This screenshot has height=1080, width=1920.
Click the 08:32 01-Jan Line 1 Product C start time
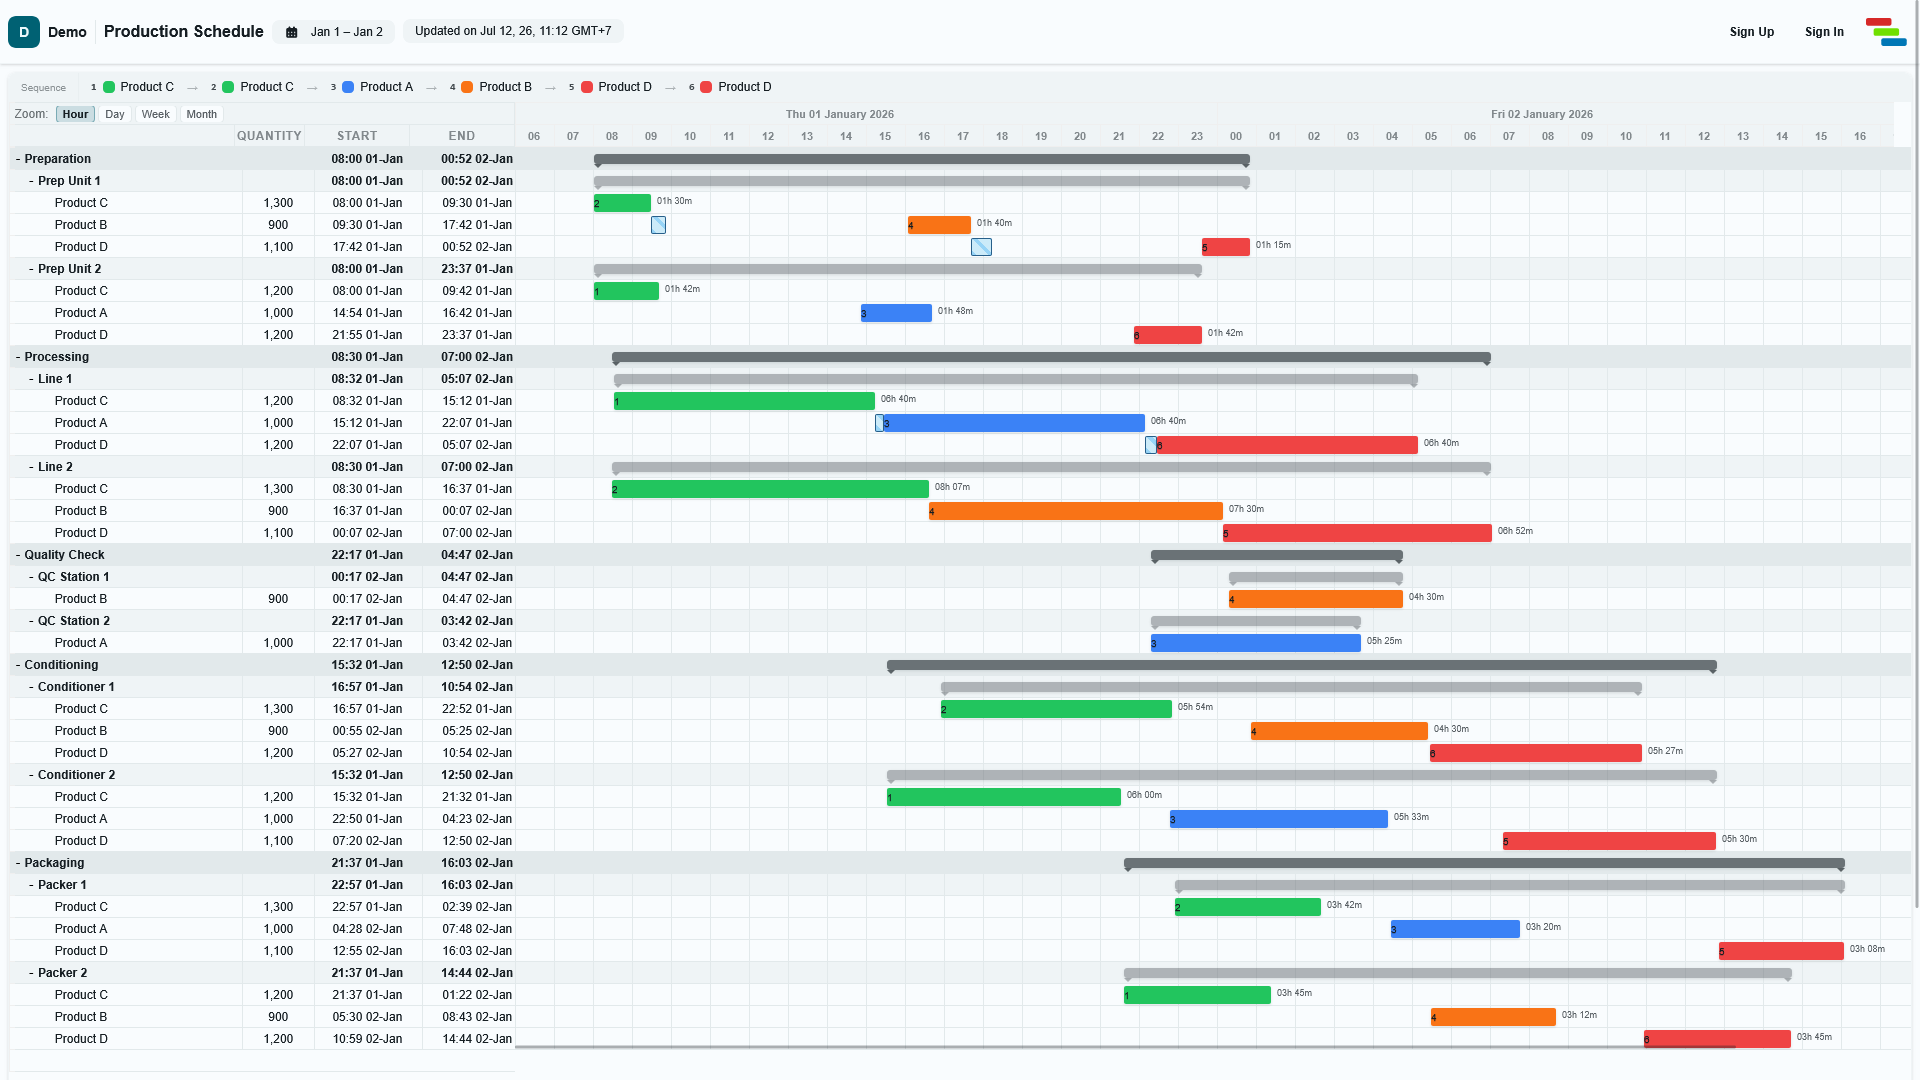[367, 401]
